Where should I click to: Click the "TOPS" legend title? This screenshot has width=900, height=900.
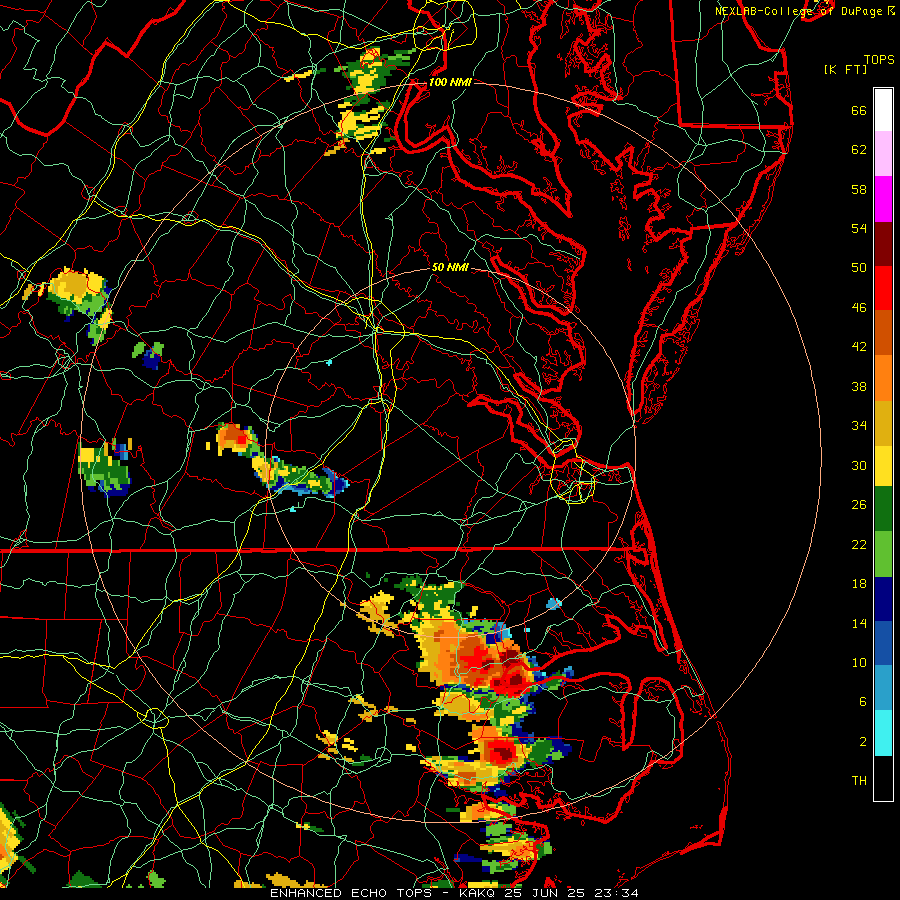point(879,60)
